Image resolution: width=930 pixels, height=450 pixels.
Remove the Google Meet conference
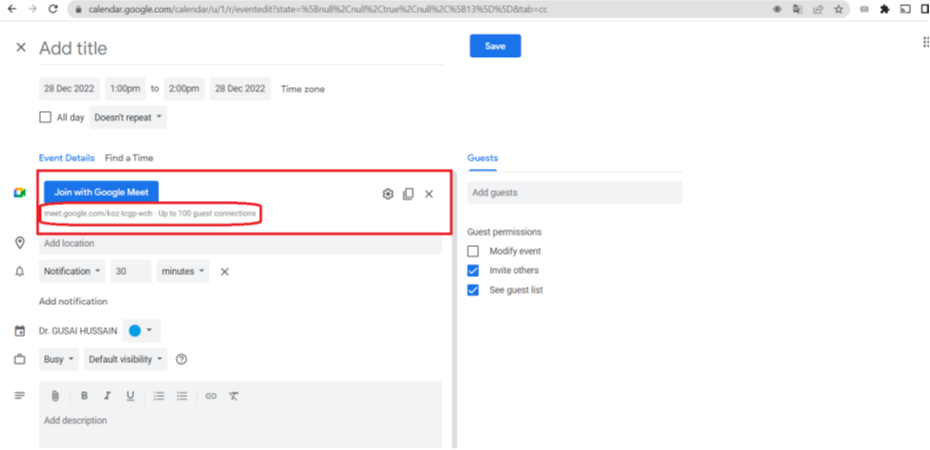pyautogui.click(x=429, y=194)
